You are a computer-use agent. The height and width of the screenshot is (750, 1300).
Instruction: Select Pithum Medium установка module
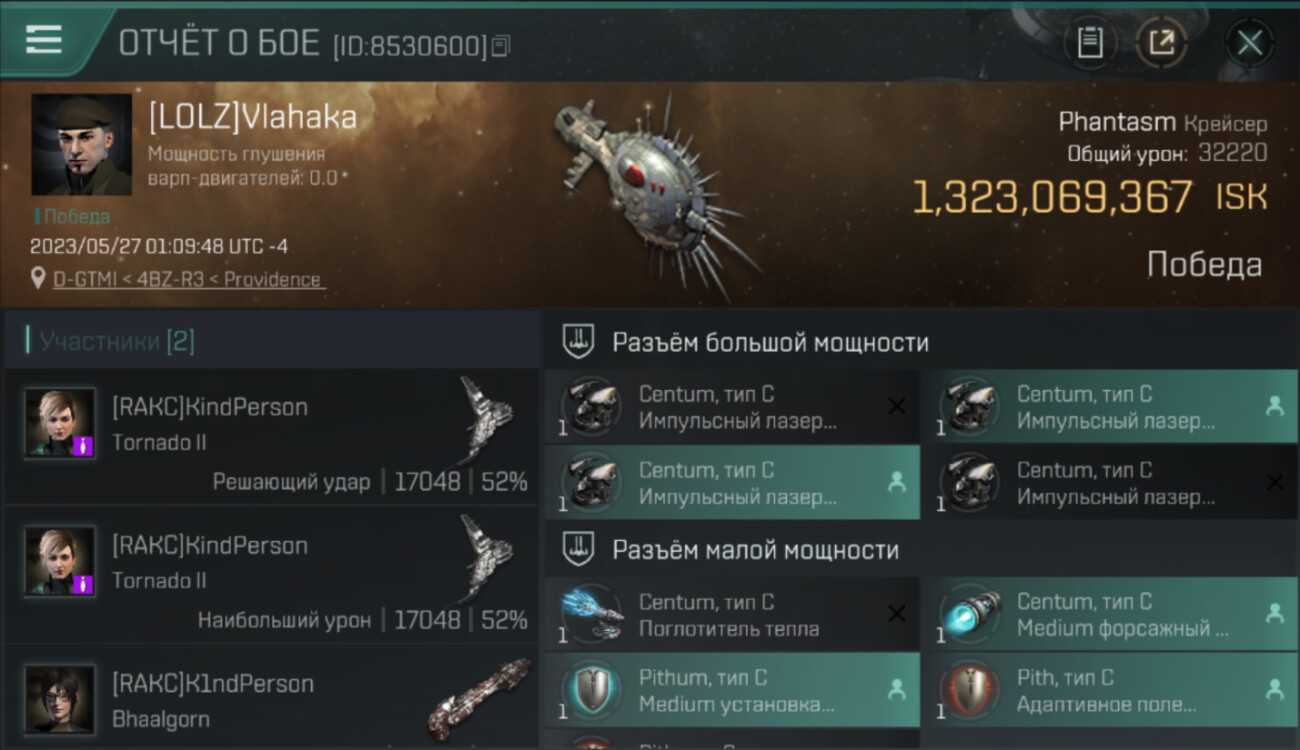(732, 690)
